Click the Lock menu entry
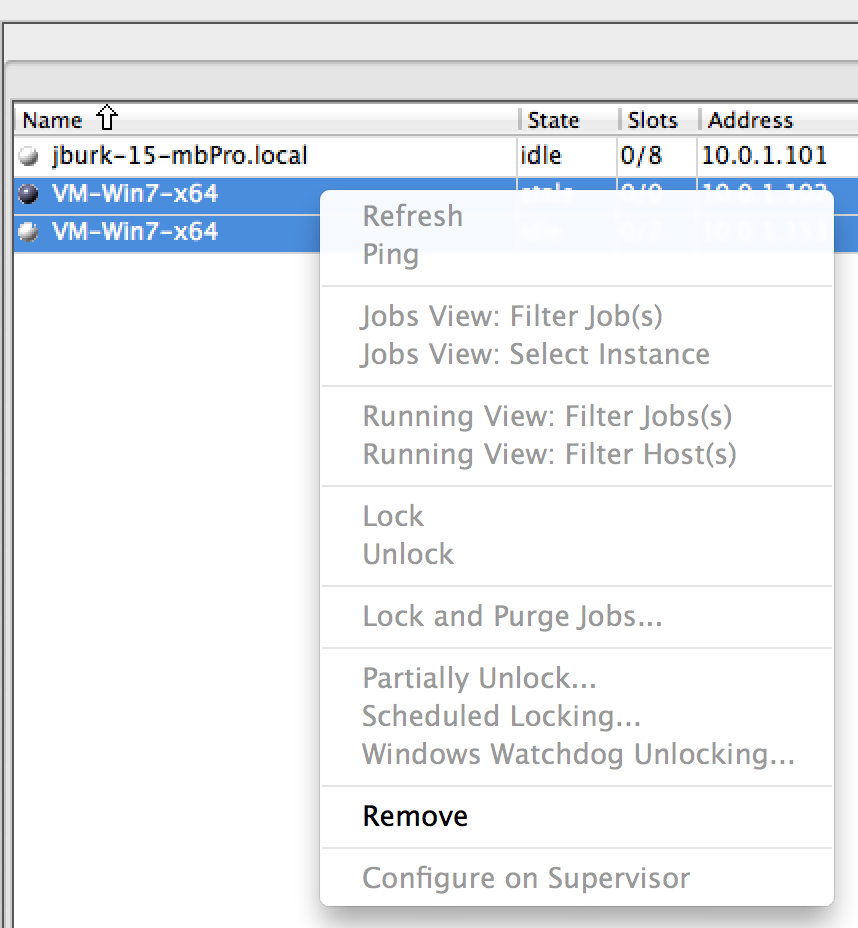The image size is (858, 928). [x=393, y=516]
